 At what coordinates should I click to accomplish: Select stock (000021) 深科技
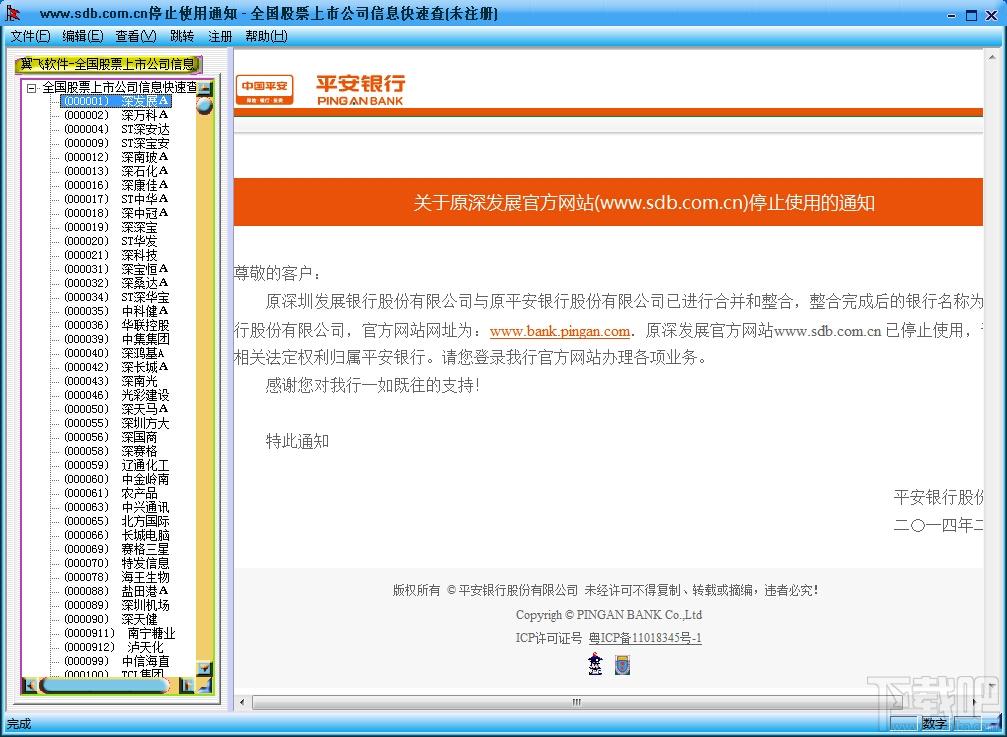click(x=110, y=255)
